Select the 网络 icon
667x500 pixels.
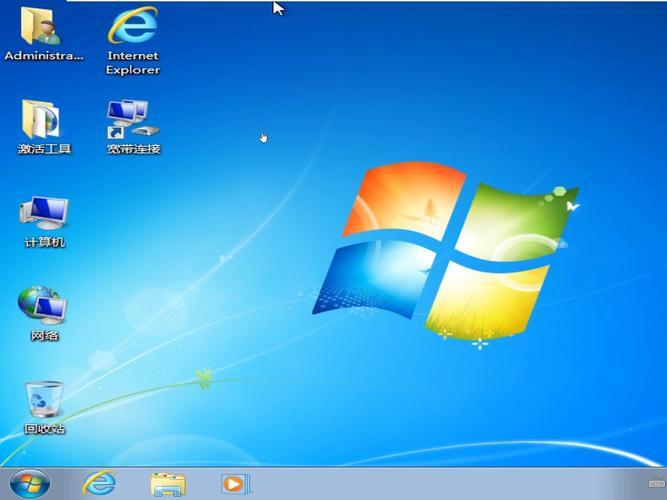(43, 305)
